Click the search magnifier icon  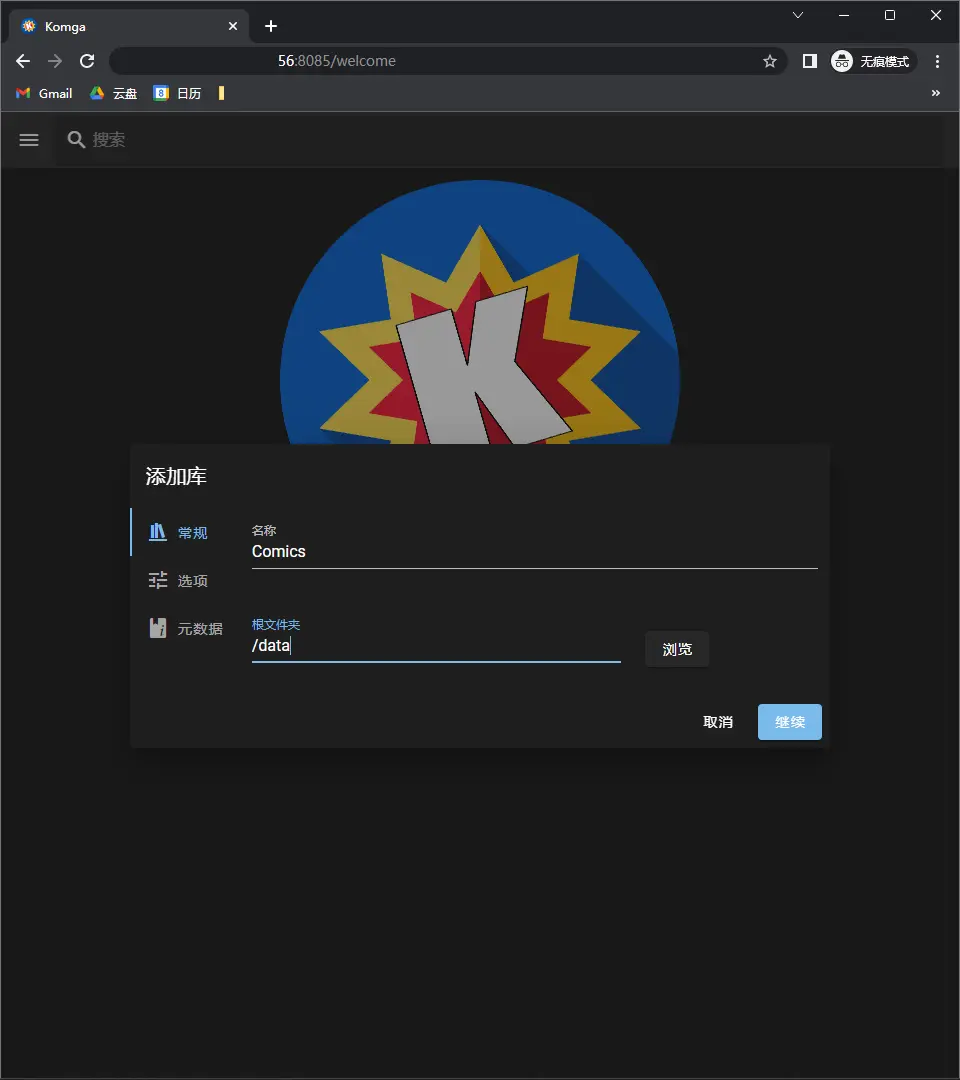coord(76,140)
